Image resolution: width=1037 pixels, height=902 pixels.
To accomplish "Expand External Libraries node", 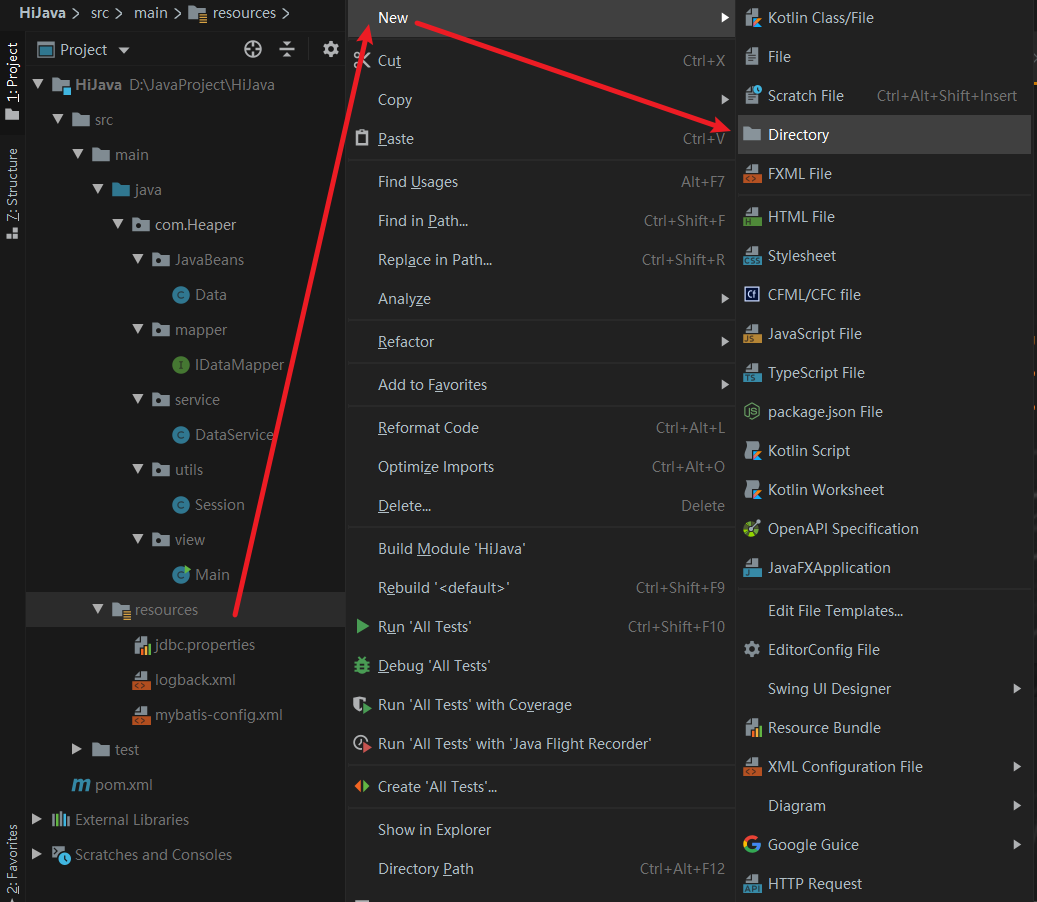I will tap(37, 819).
